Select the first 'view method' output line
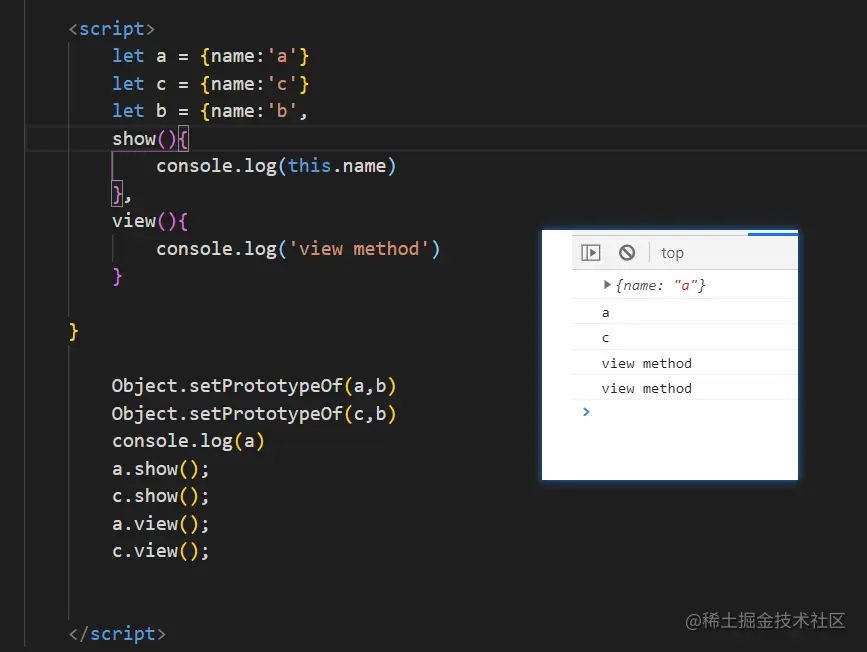Viewport: 867px width, 652px height. tap(646, 363)
